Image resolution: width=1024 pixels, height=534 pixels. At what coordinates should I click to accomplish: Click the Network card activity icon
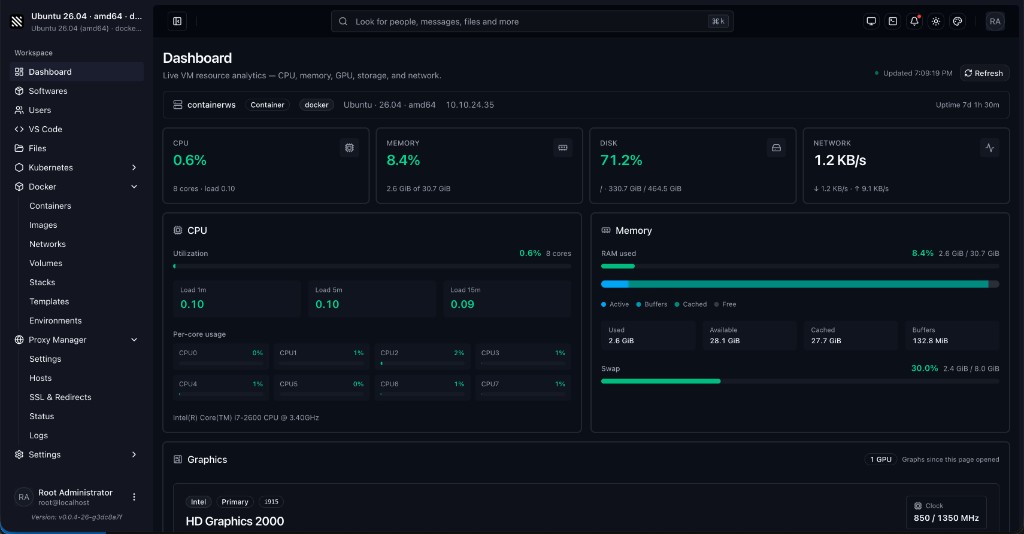[989, 148]
